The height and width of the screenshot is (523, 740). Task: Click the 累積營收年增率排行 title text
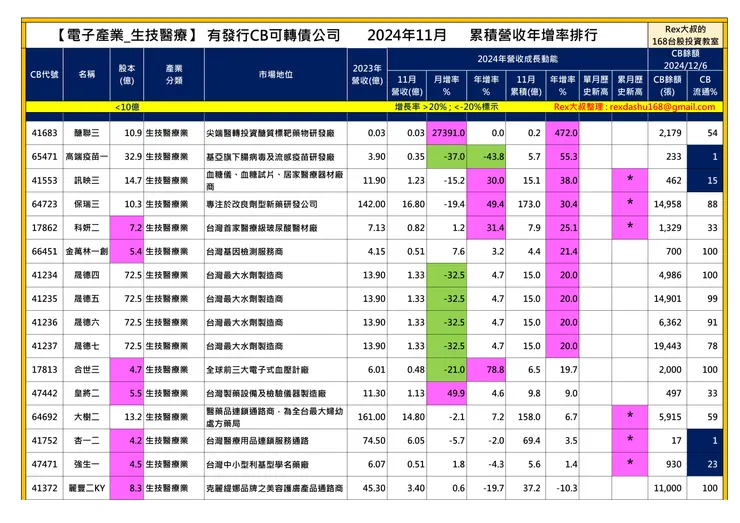(533, 35)
